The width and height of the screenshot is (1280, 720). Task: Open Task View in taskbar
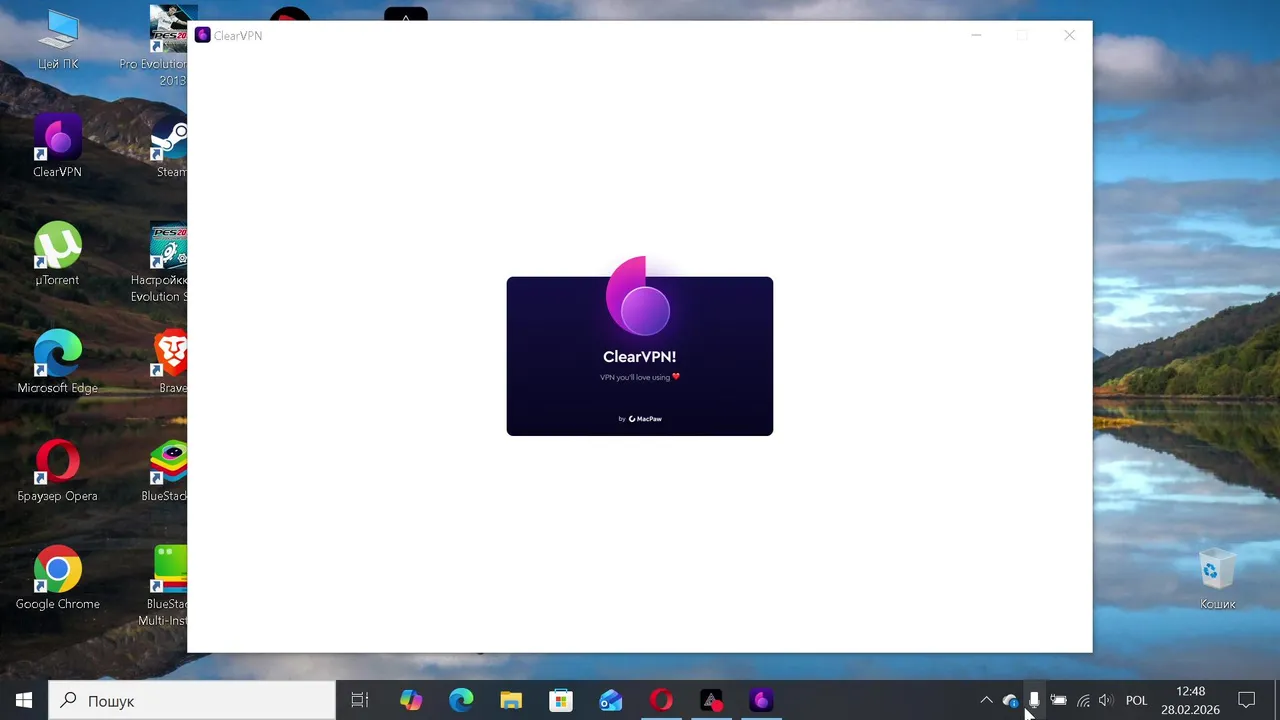tap(360, 700)
